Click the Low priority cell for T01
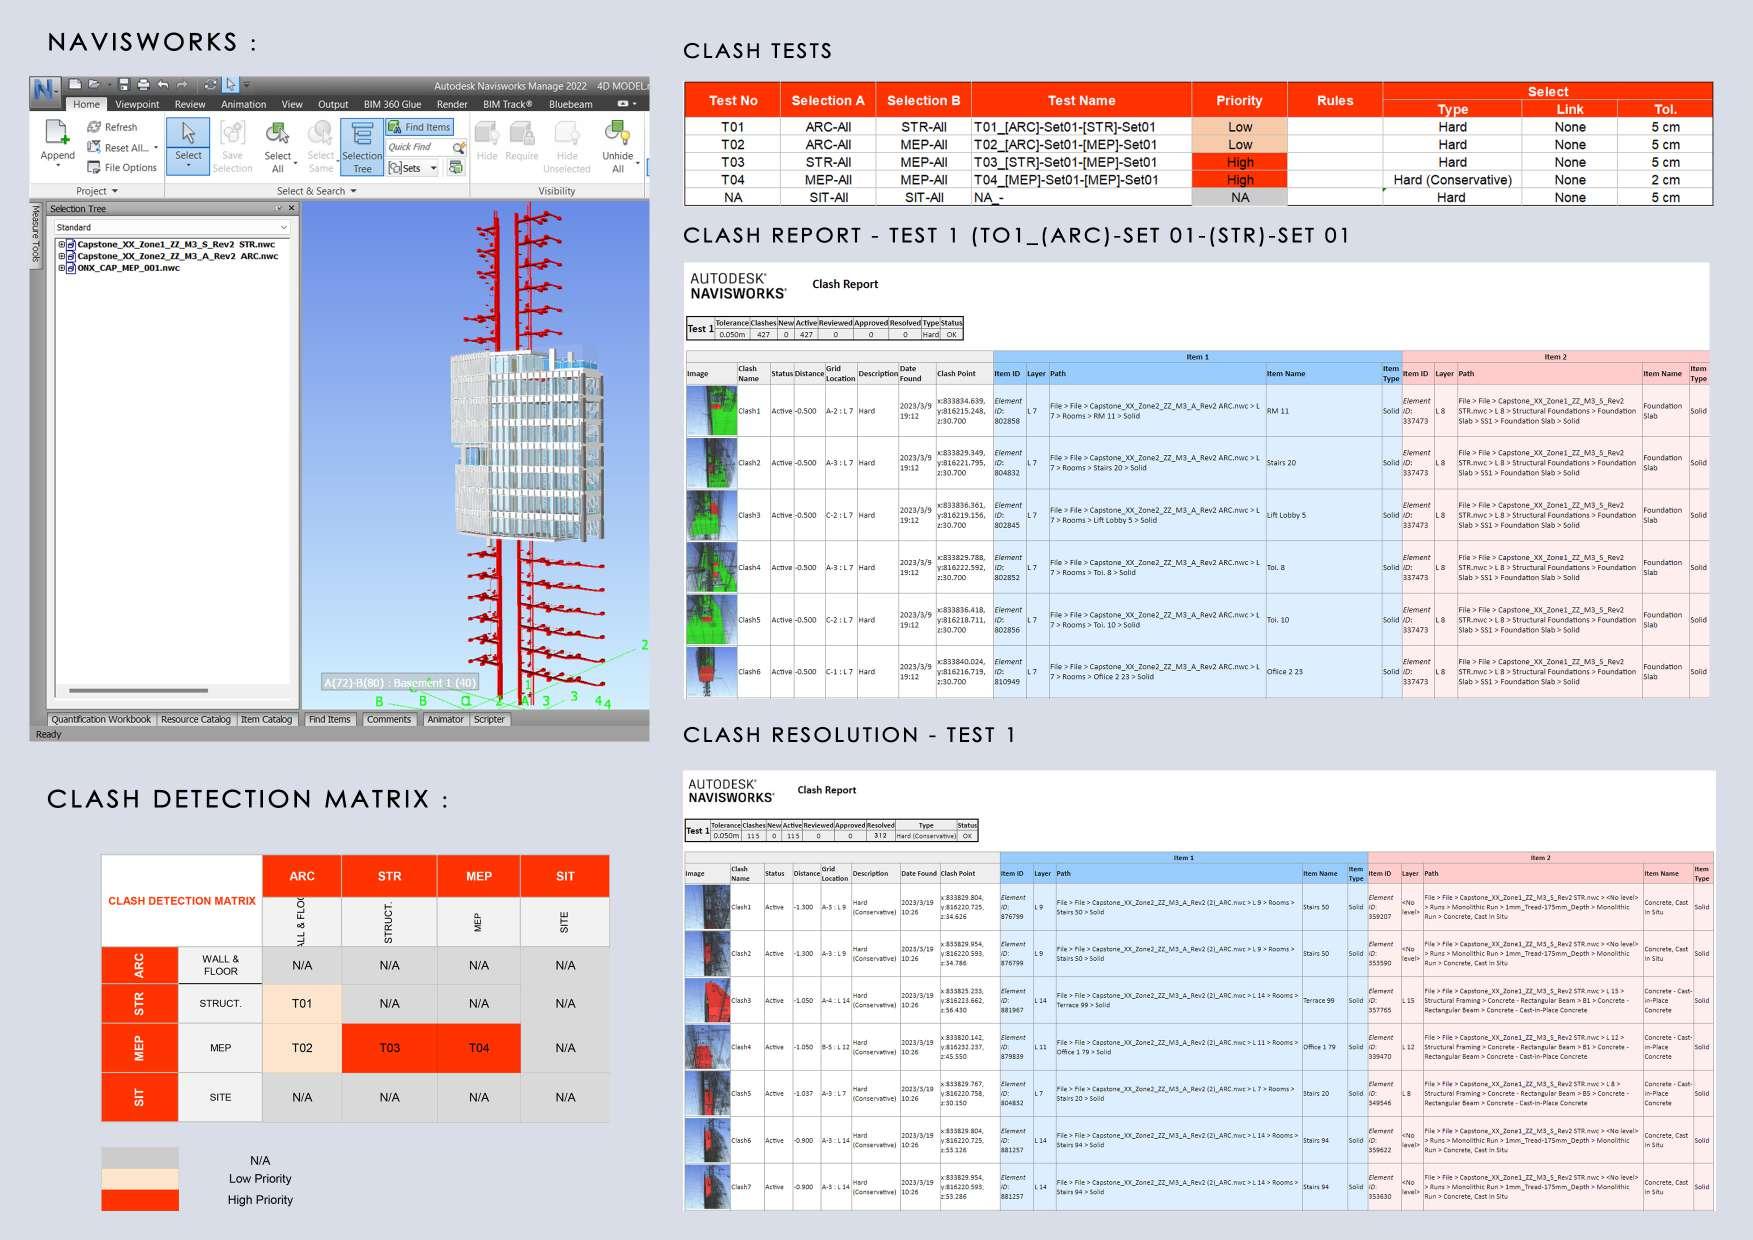 click(x=1239, y=127)
